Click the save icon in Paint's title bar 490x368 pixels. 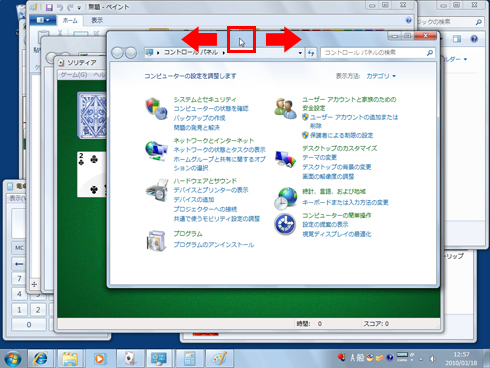click(x=49, y=7)
